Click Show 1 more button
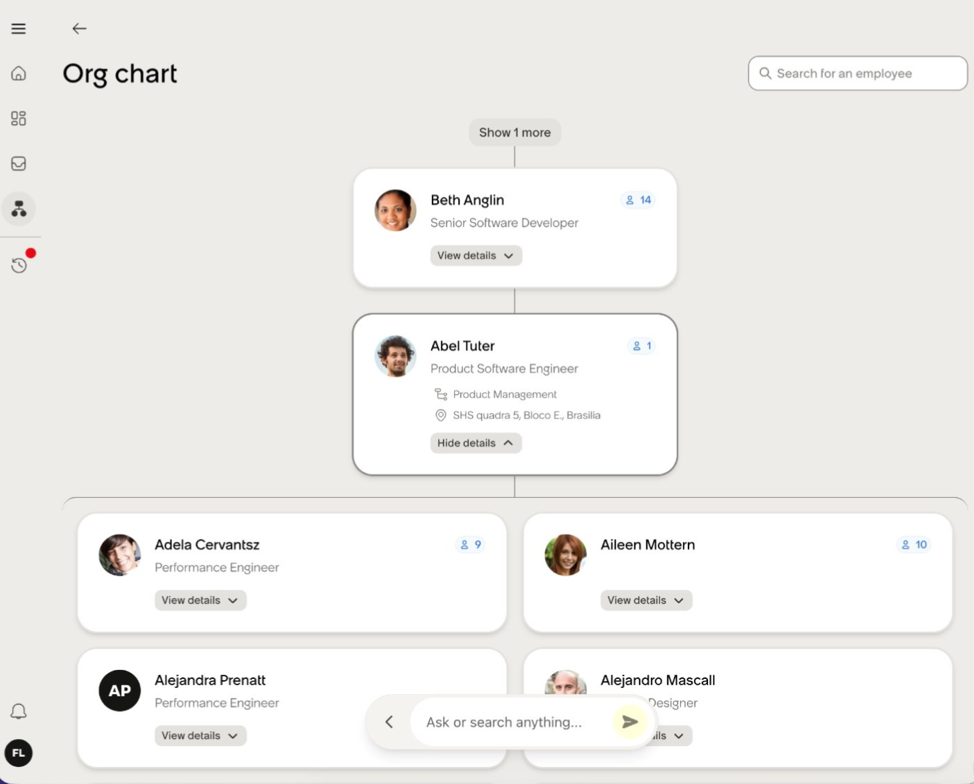 coord(515,132)
